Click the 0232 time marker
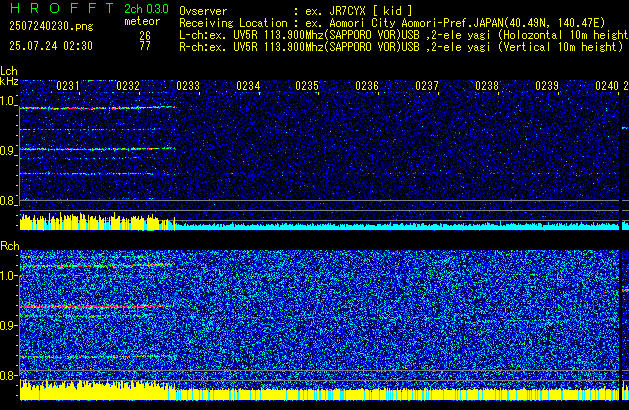 [128, 86]
